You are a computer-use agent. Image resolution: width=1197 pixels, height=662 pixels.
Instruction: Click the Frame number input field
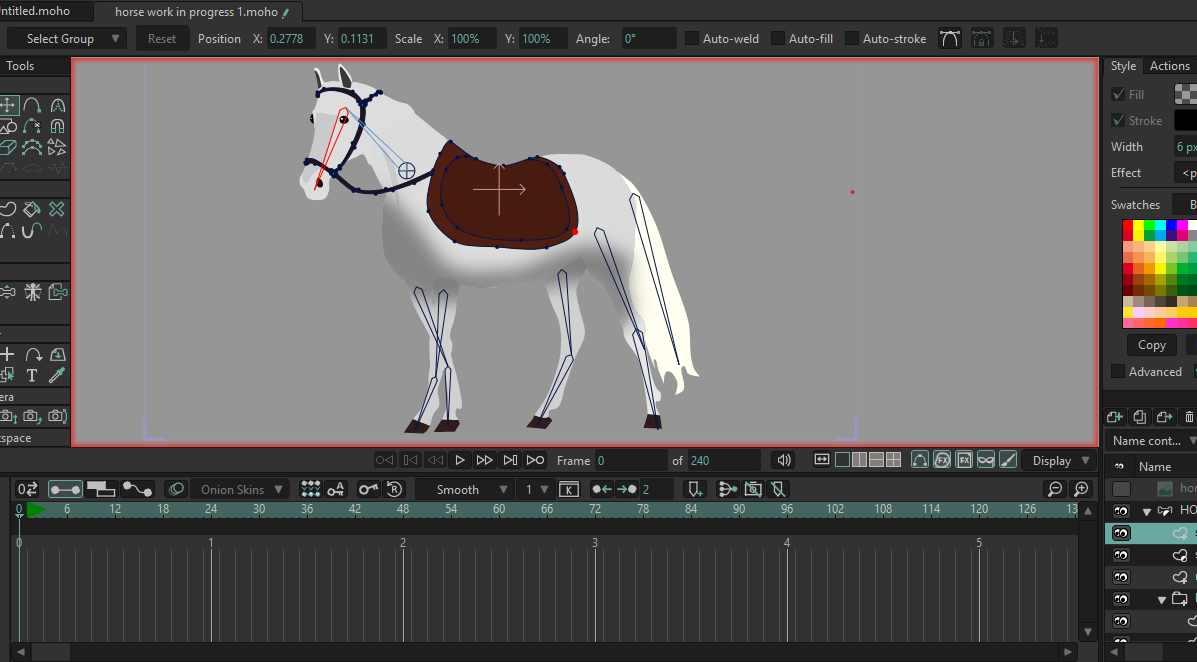pyautogui.click(x=630, y=460)
